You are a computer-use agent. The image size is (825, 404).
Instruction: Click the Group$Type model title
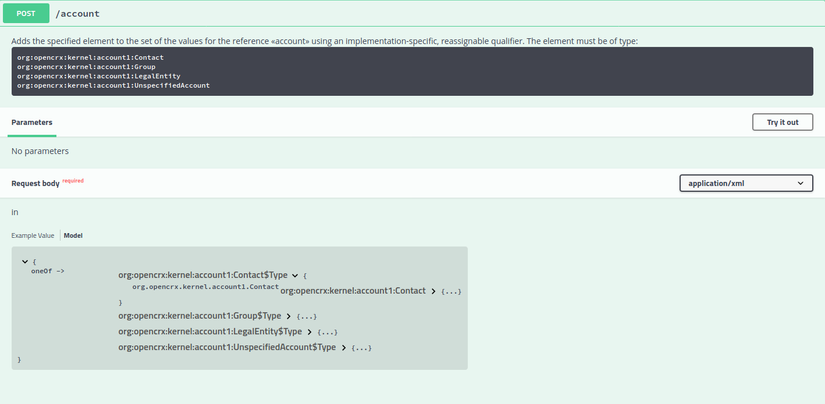pos(200,316)
